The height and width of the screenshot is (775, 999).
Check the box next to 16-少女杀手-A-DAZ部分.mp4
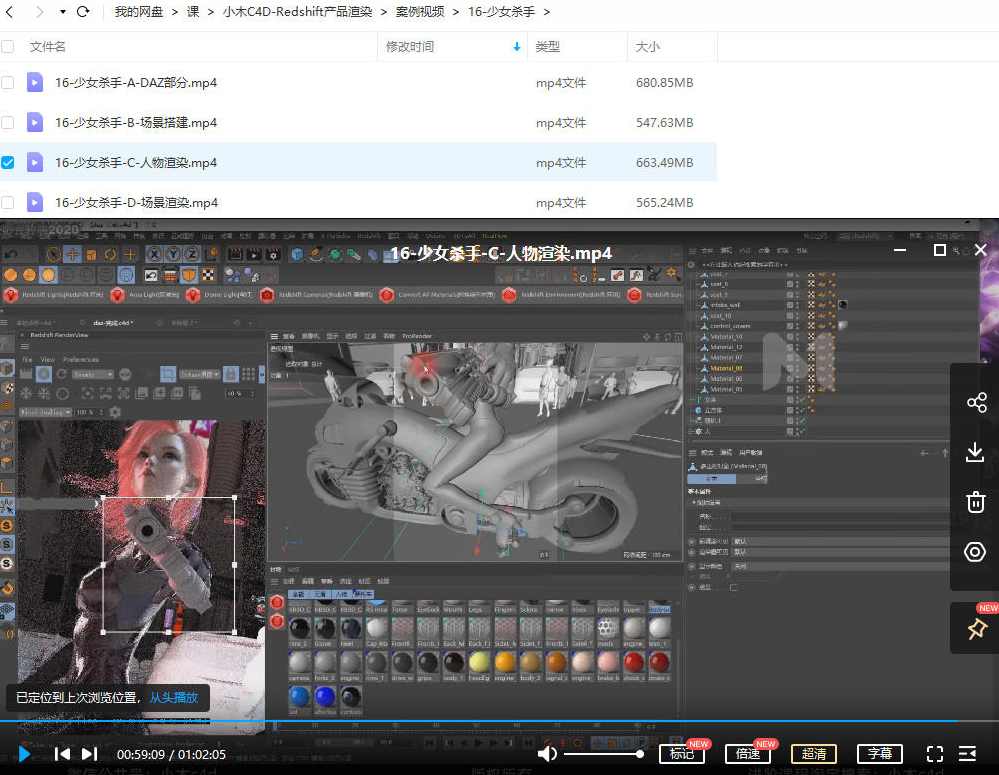pyautogui.click(x=8, y=82)
